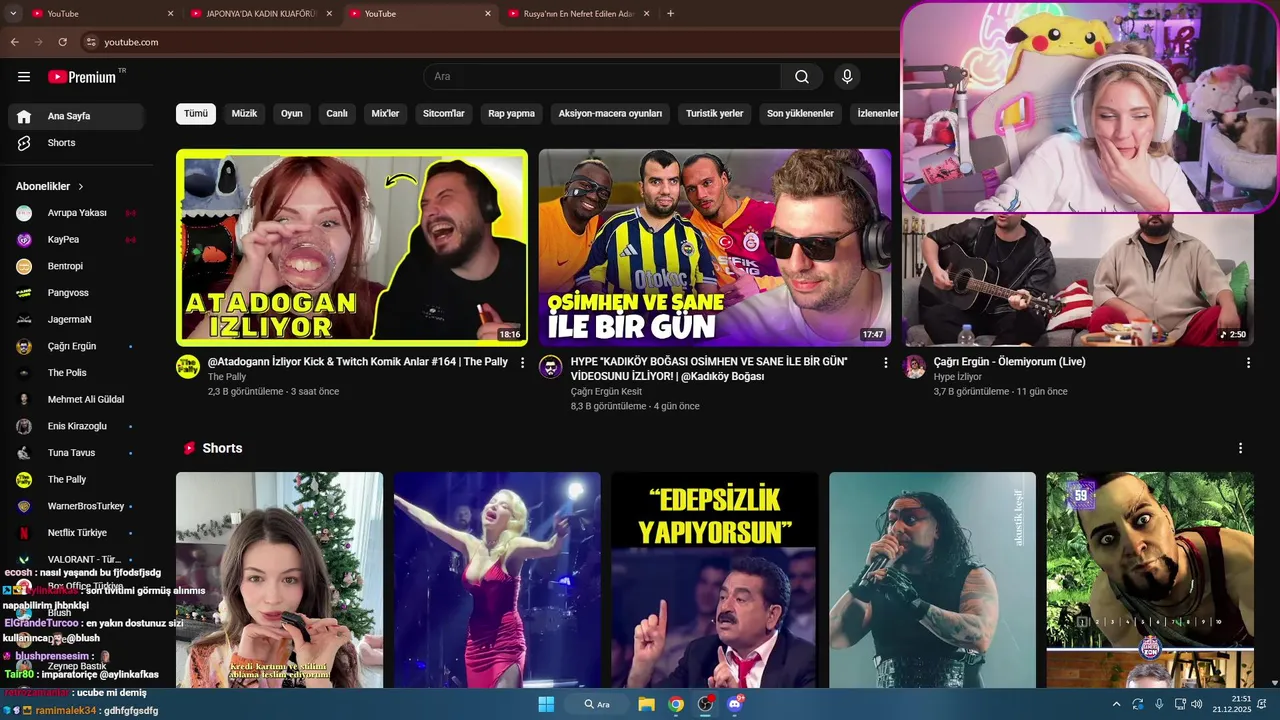Open Windows Start menu
Screen dimensions: 1280x720
click(546, 704)
